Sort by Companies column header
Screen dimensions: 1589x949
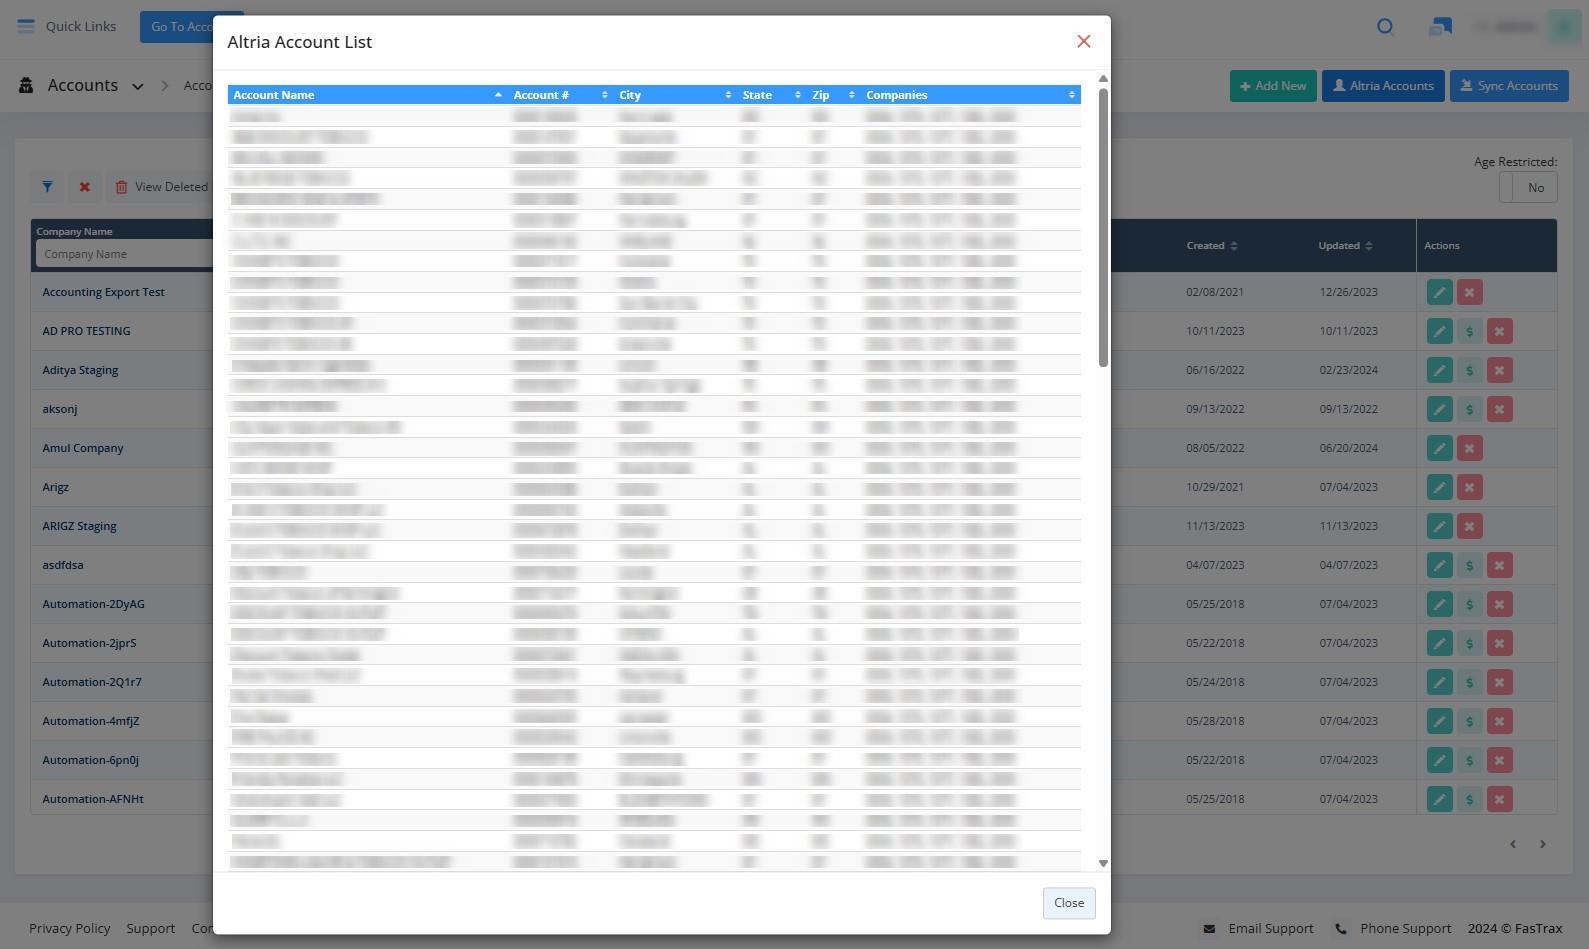click(x=970, y=95)
